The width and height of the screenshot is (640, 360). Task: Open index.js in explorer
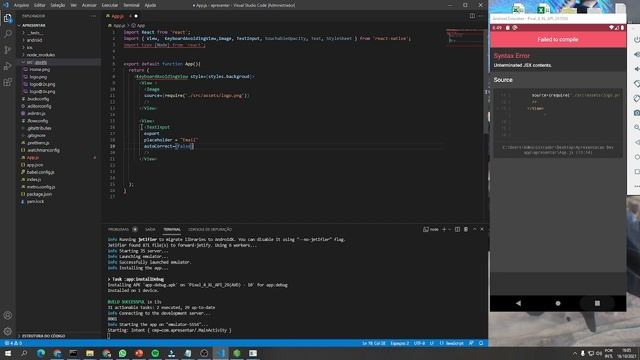[34, 180]
